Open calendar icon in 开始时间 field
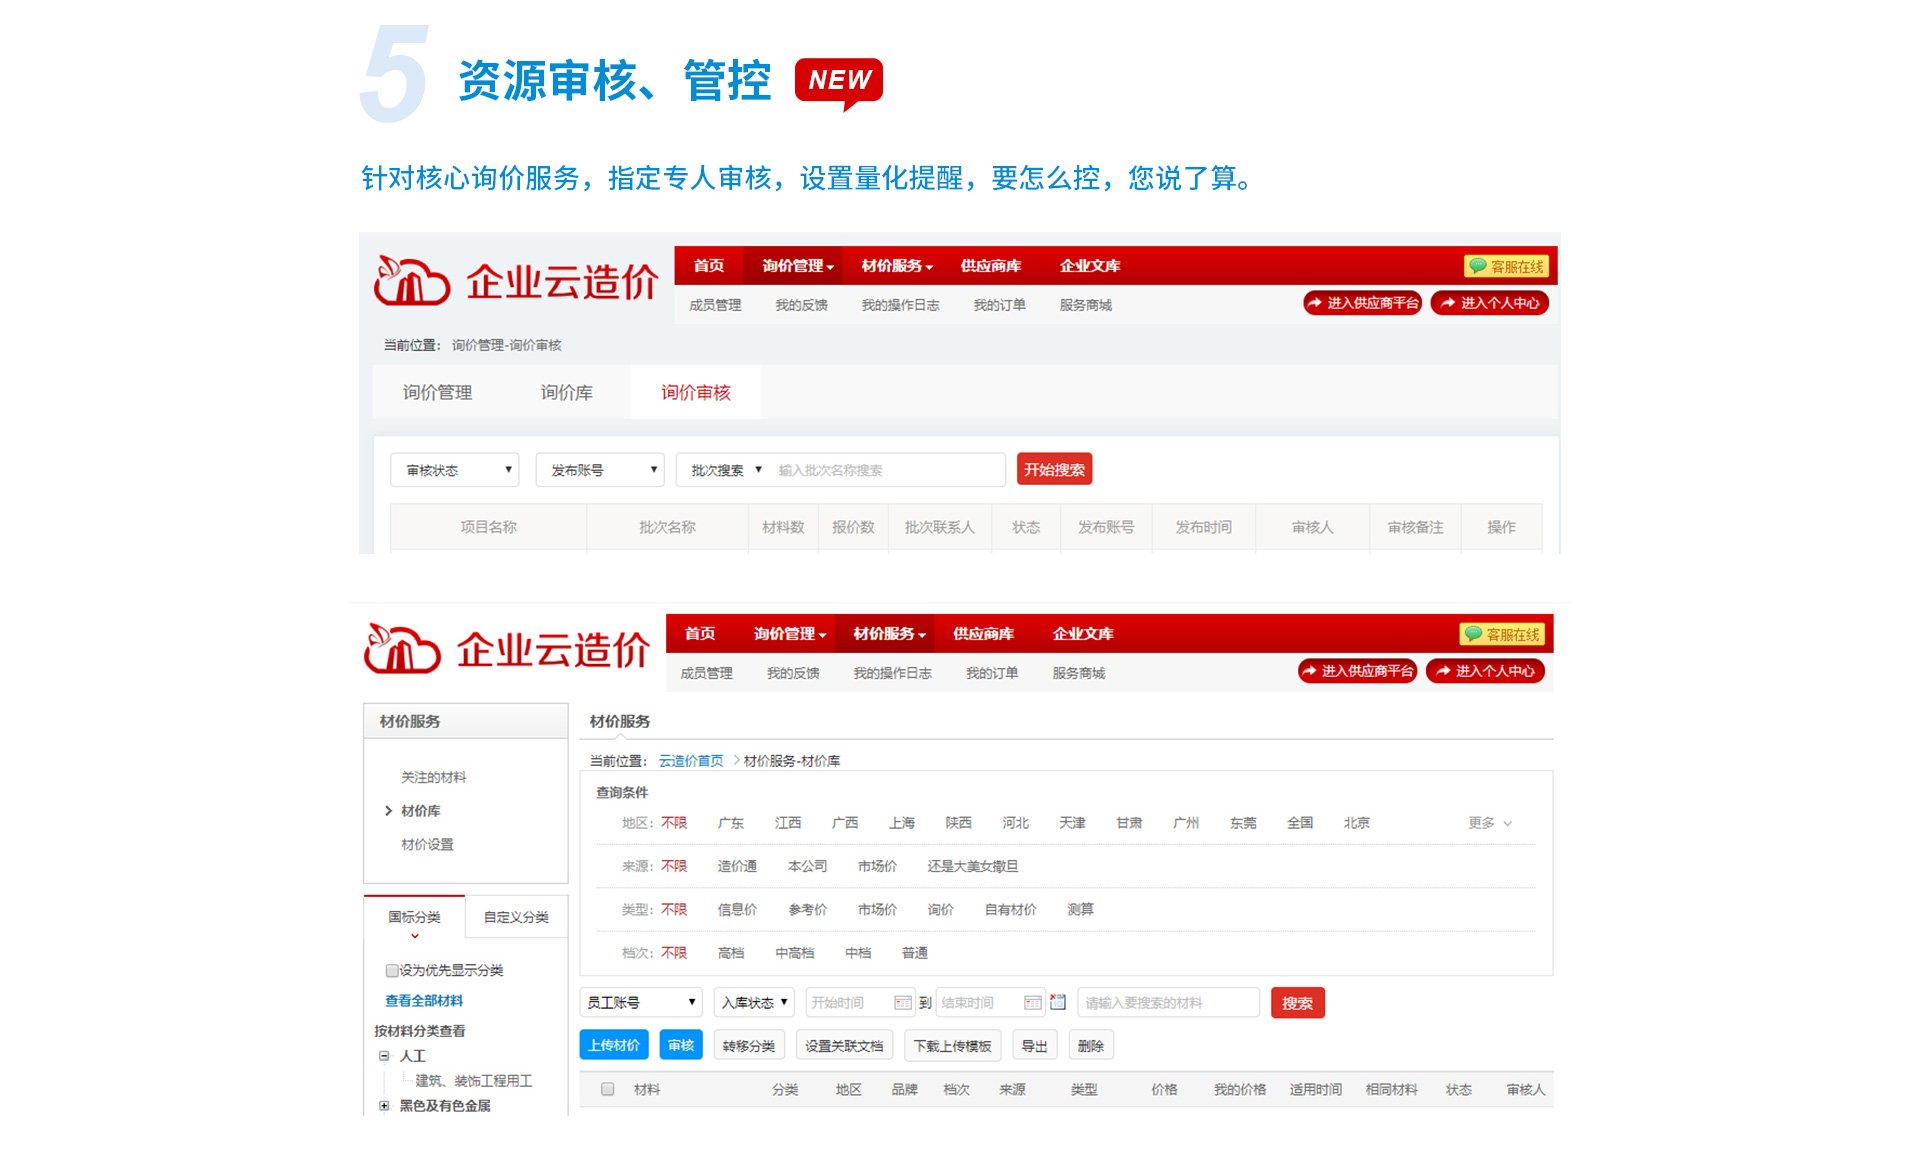The width and height of the screenshot is (1920, 1153). 902,1003
